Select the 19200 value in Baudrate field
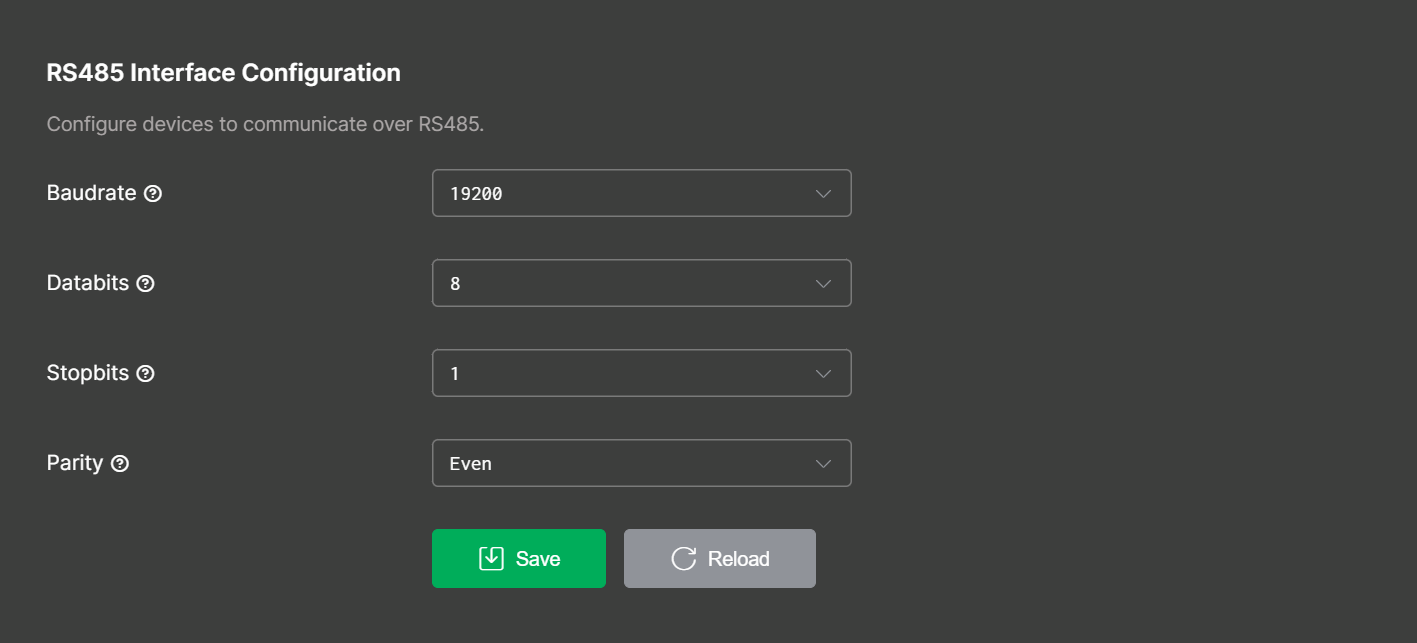The width and height of the screenshot is (1417, 643). click(476, 194)
